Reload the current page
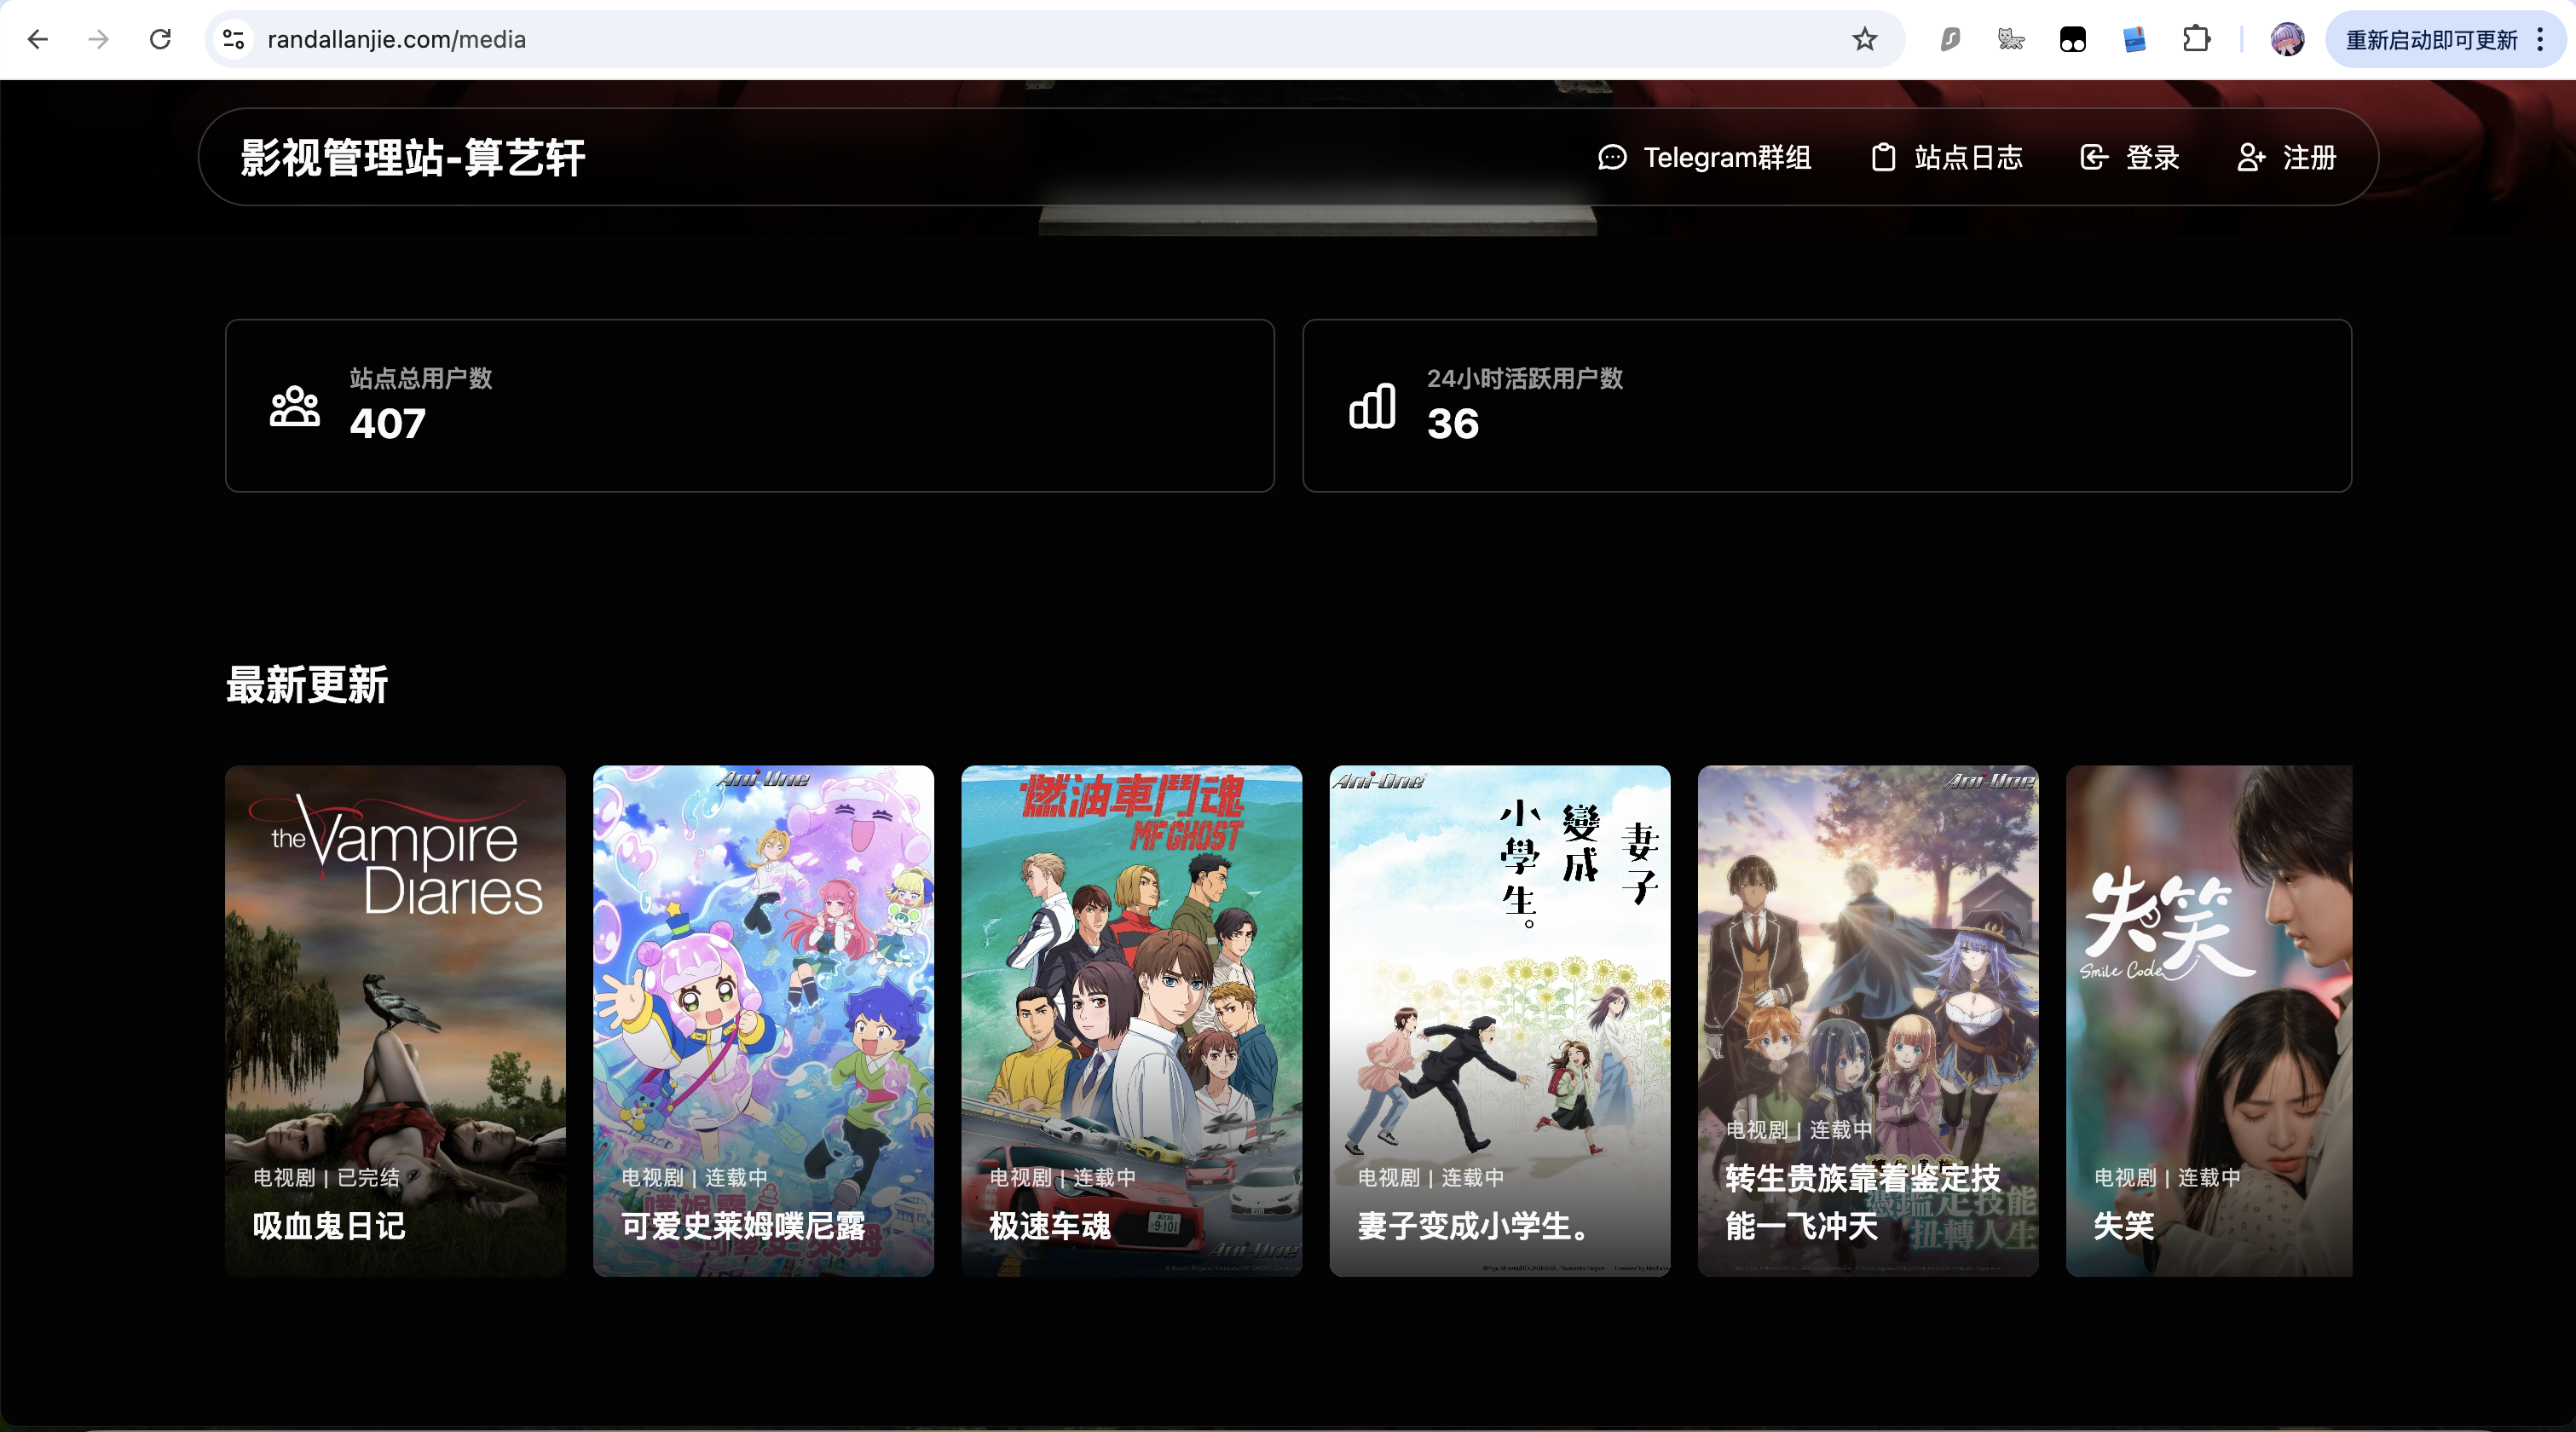Screen dimensions: 2576x1432 click(160, 39)
